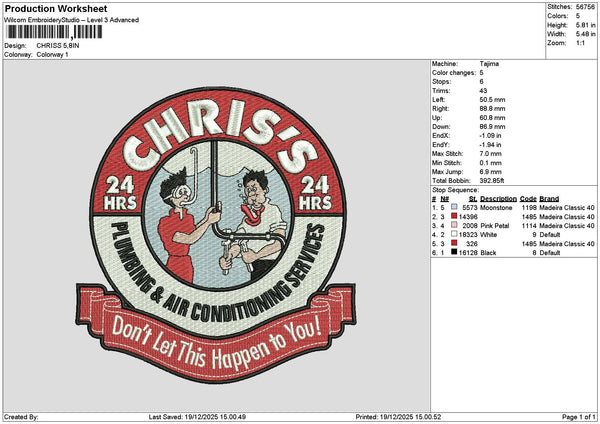Click 'Wilcom EmbroideryStudio – Level 3 Advanced' text
The height and width of the screenshot is (424, 600).
(71, 20)
